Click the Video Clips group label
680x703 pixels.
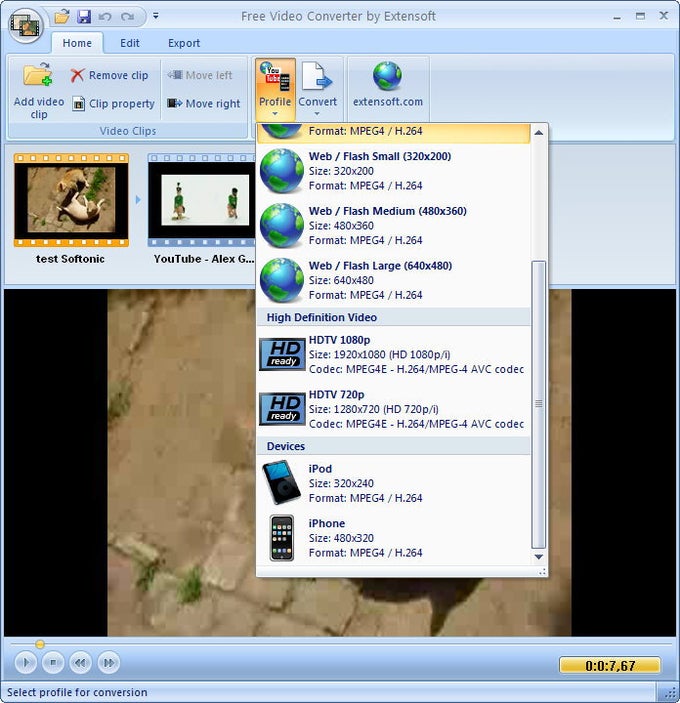[x=128, y=131]
